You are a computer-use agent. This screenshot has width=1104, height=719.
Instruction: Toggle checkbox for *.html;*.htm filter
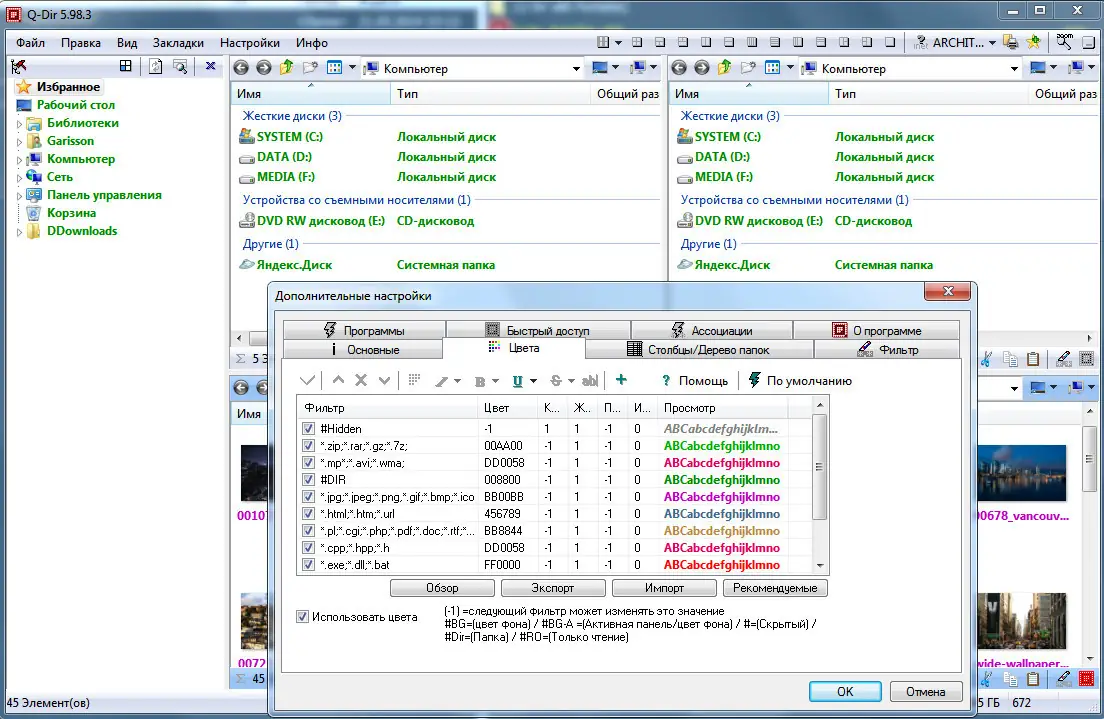[308, 513]
